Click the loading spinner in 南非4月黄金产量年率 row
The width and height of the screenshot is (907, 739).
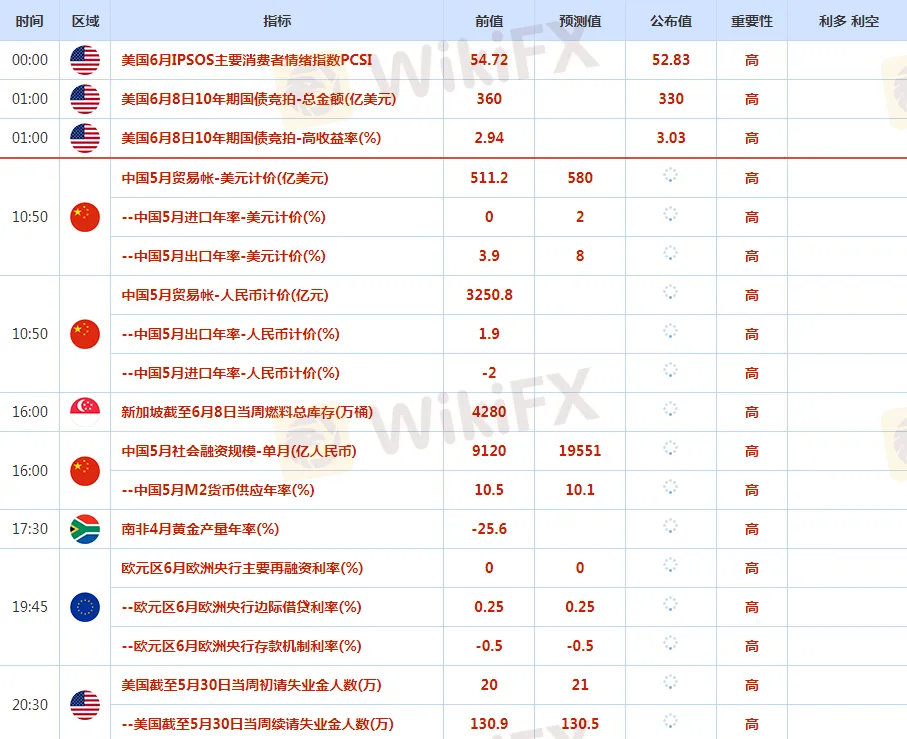(670, 529)
